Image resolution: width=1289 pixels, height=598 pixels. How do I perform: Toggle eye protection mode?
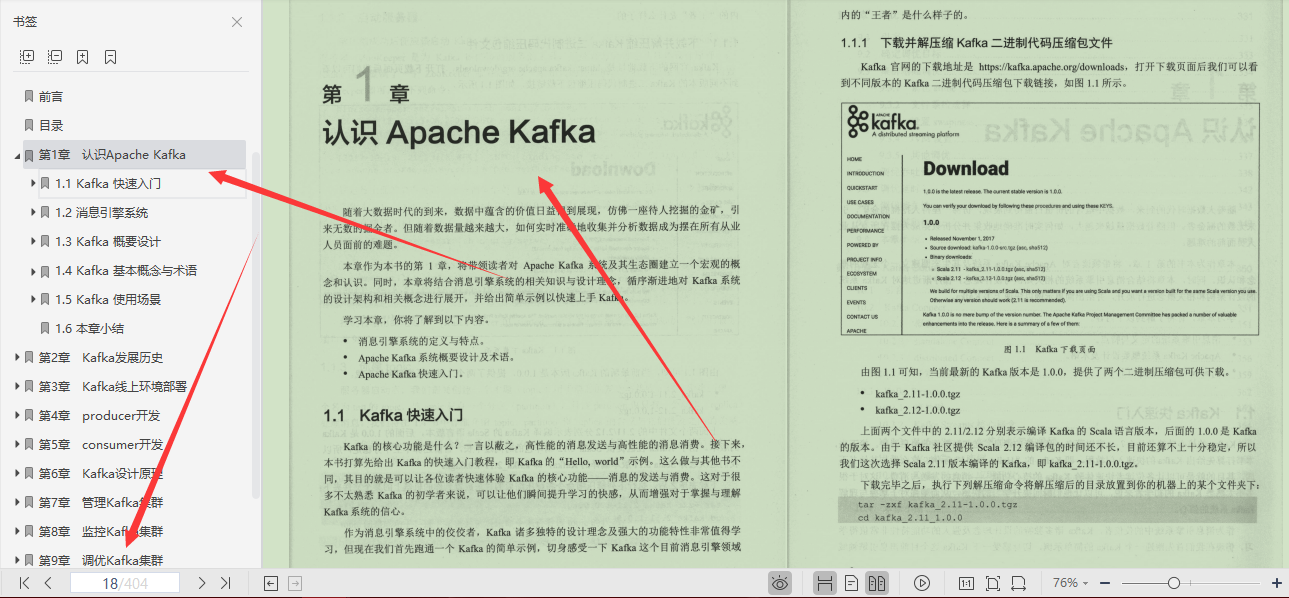pos(781,583)
